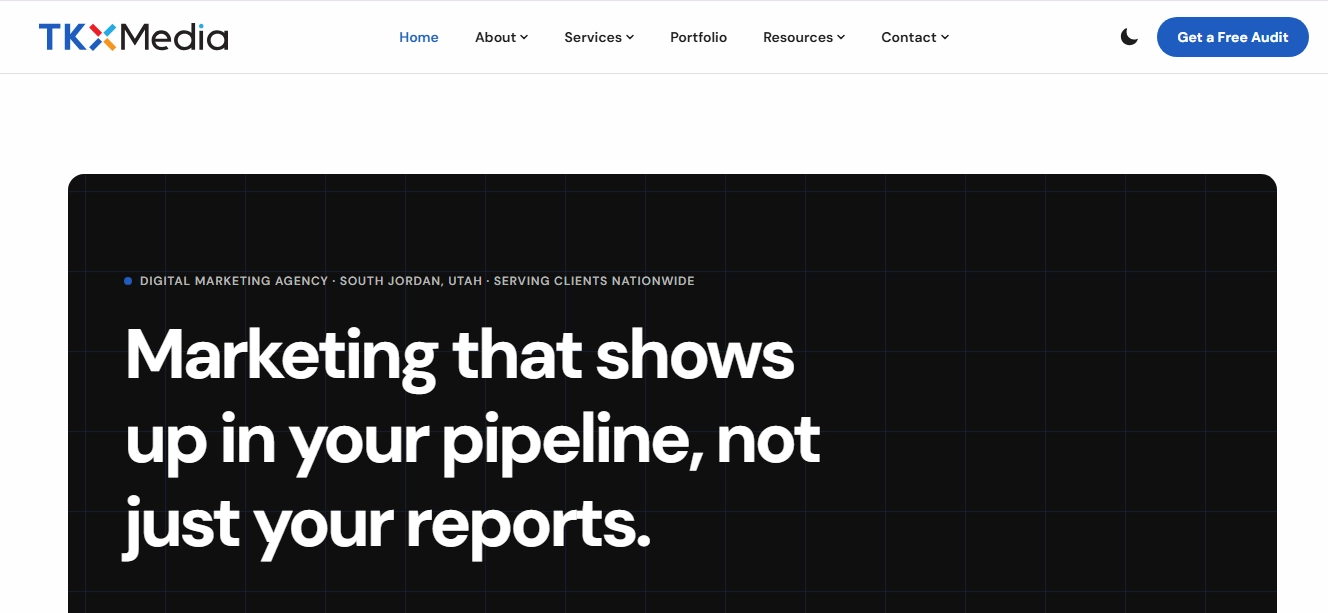The height and width of the screenshot is (613, 1328).
Task: Go to the Home nav item
Action: (x=419, y=37)
